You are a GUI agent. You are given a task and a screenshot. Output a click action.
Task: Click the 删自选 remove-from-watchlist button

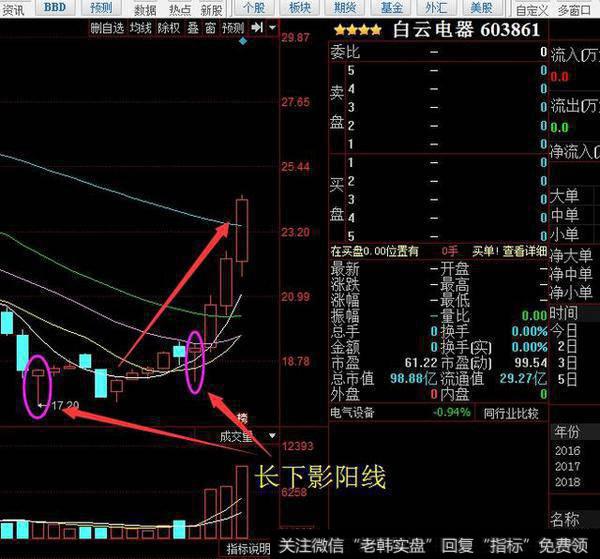pos(108,28)
